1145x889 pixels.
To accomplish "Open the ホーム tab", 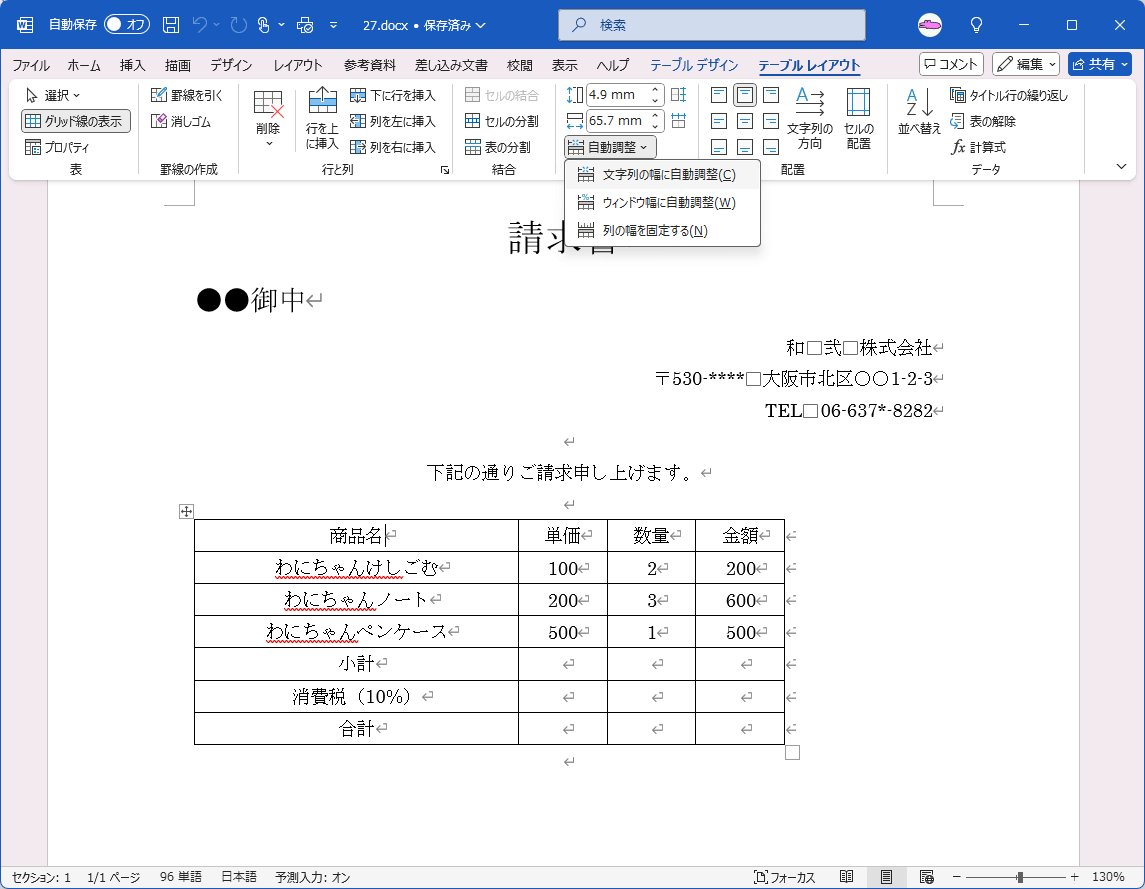I will (84, 65).
